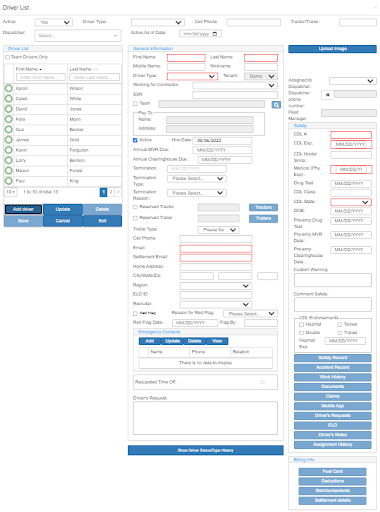The width and height of the screenshot is (380, 512).
Task: Open the CDL State dropdown
Action: (x=351, y=202)
